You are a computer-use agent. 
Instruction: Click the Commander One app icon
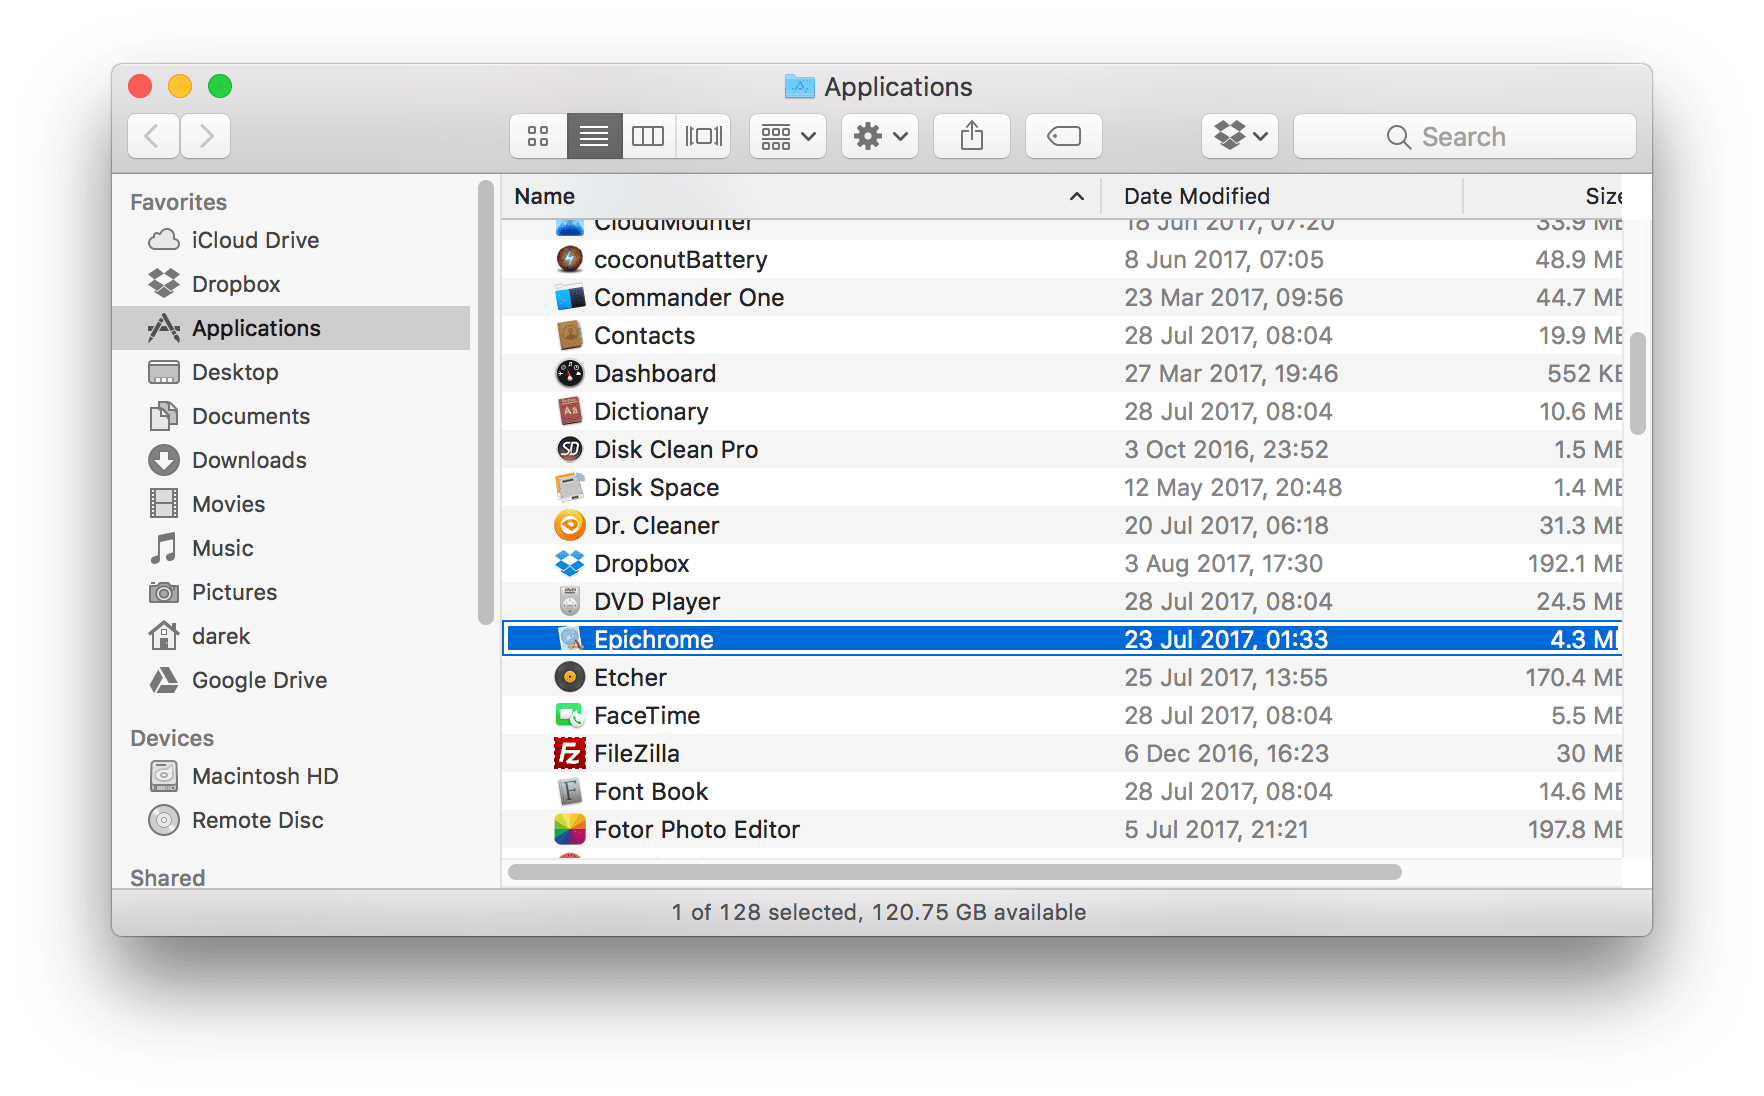click(x=569, y=297)
